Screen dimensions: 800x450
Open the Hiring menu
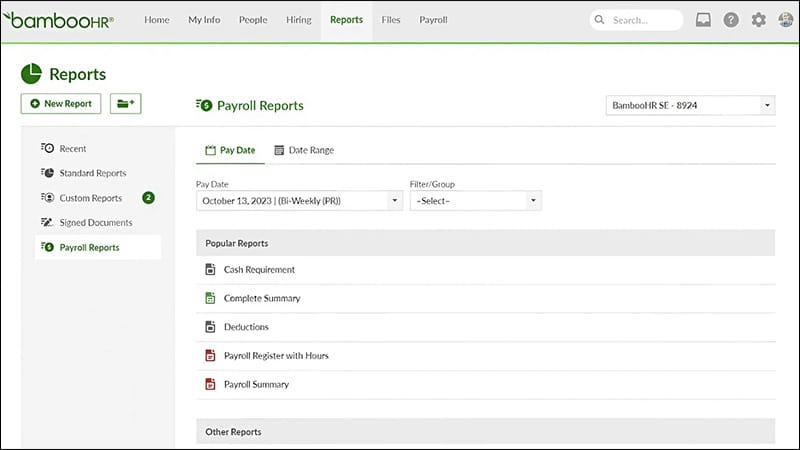pos(298,20)
